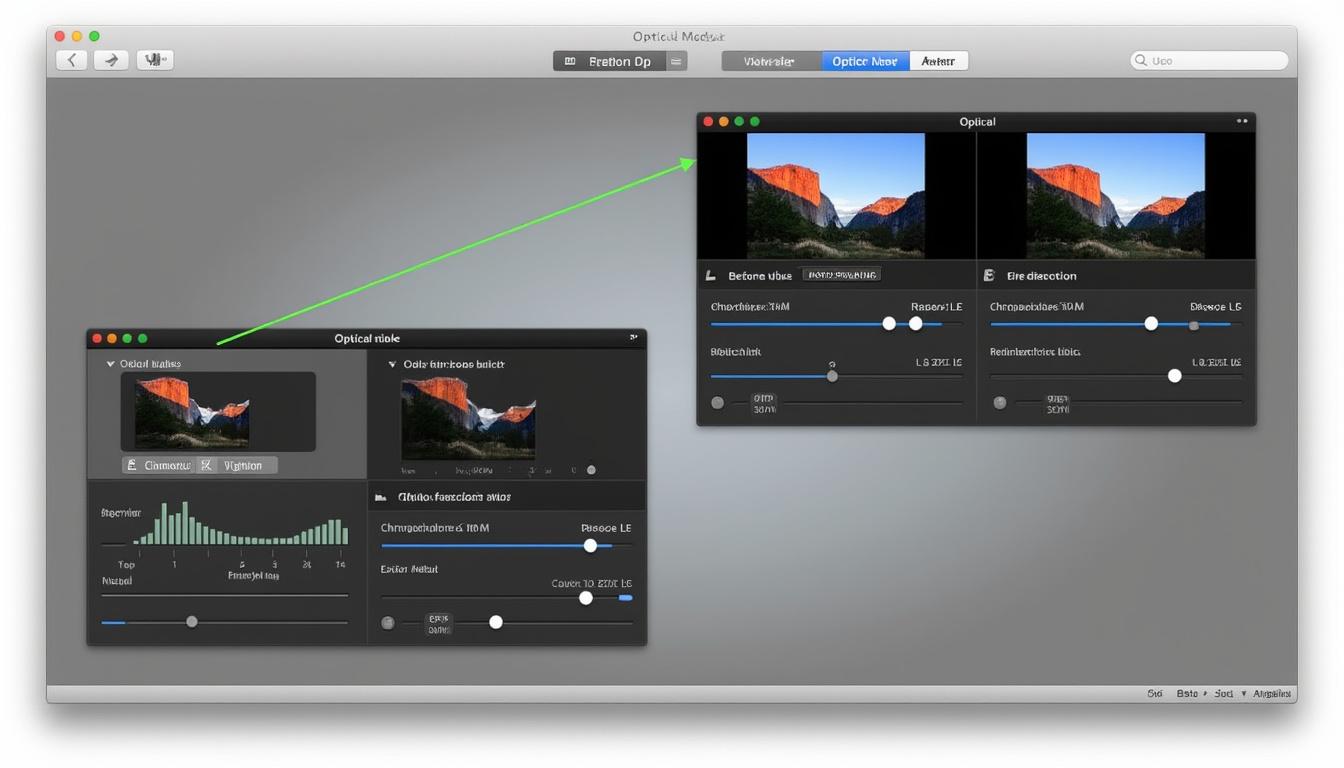Collapse the 'Odiz tiirckons bulicit' disclosure triangle
The image size is (1344, 768).
click(x=392, y=364)
